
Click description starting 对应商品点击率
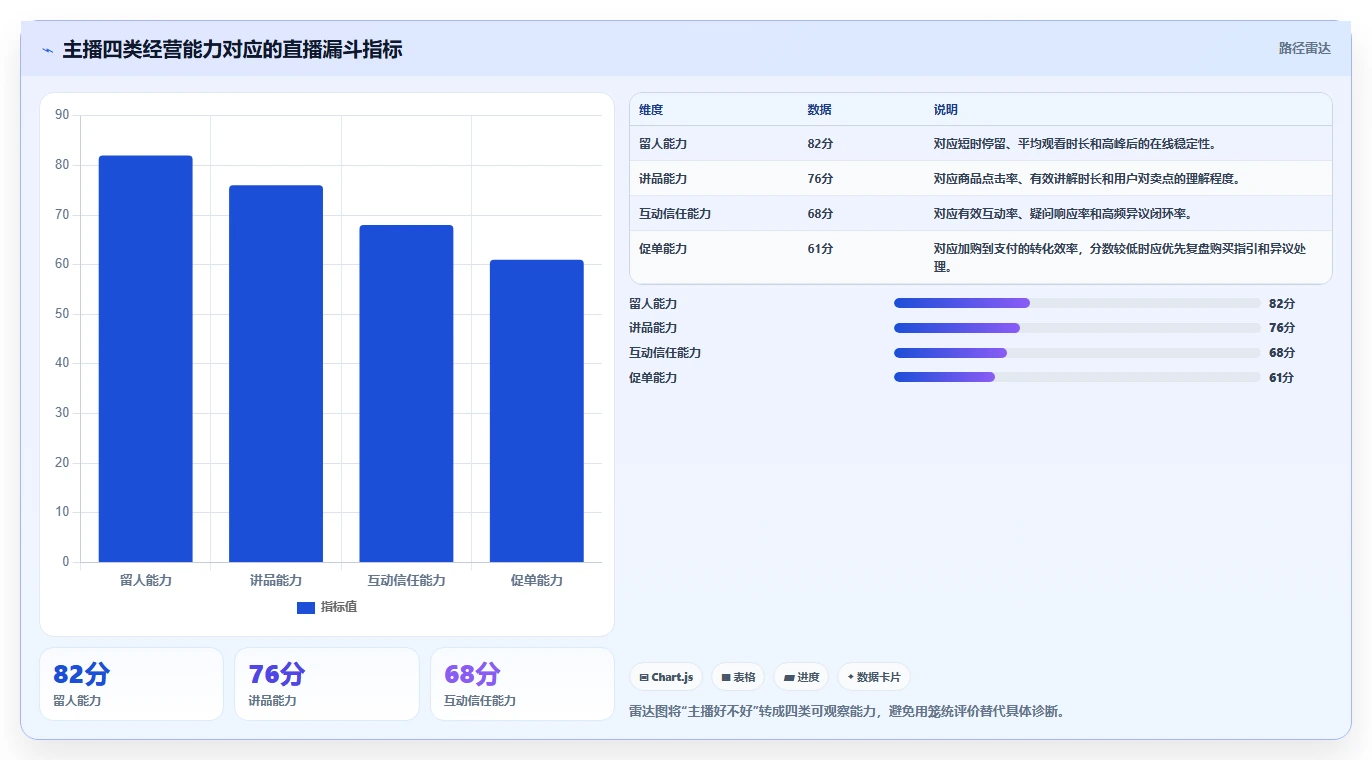point(1087,179)
